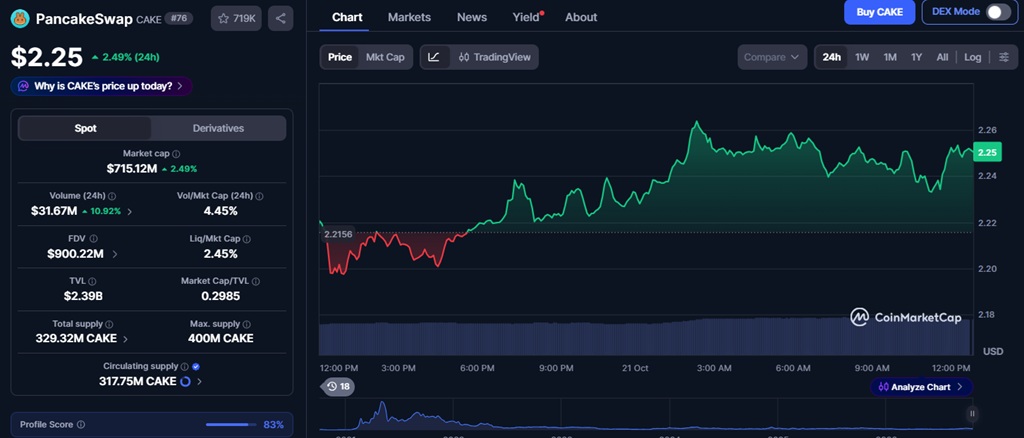The width and height of the screenshot is (1024, 438).
Task: Open the About tab
Action: tap(581, 17)
